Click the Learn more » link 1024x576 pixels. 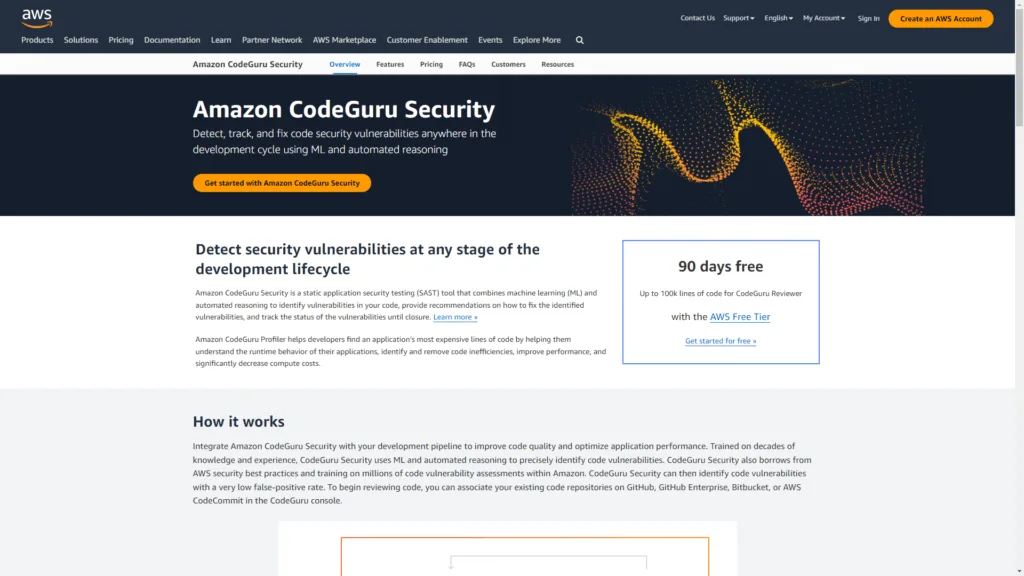(x=455, y=317)
